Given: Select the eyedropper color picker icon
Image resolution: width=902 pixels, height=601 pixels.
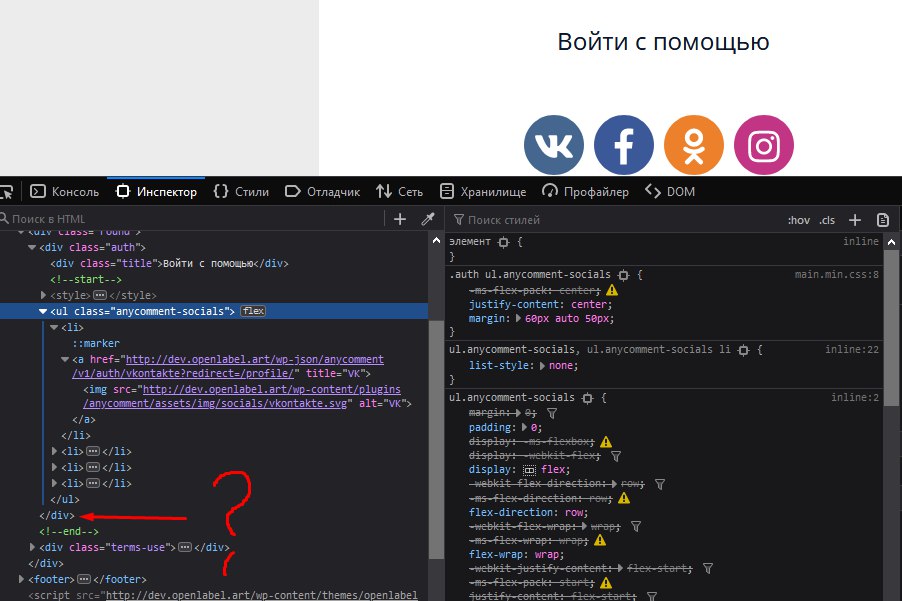Looking at the screenshot, I should click(428, 219).
